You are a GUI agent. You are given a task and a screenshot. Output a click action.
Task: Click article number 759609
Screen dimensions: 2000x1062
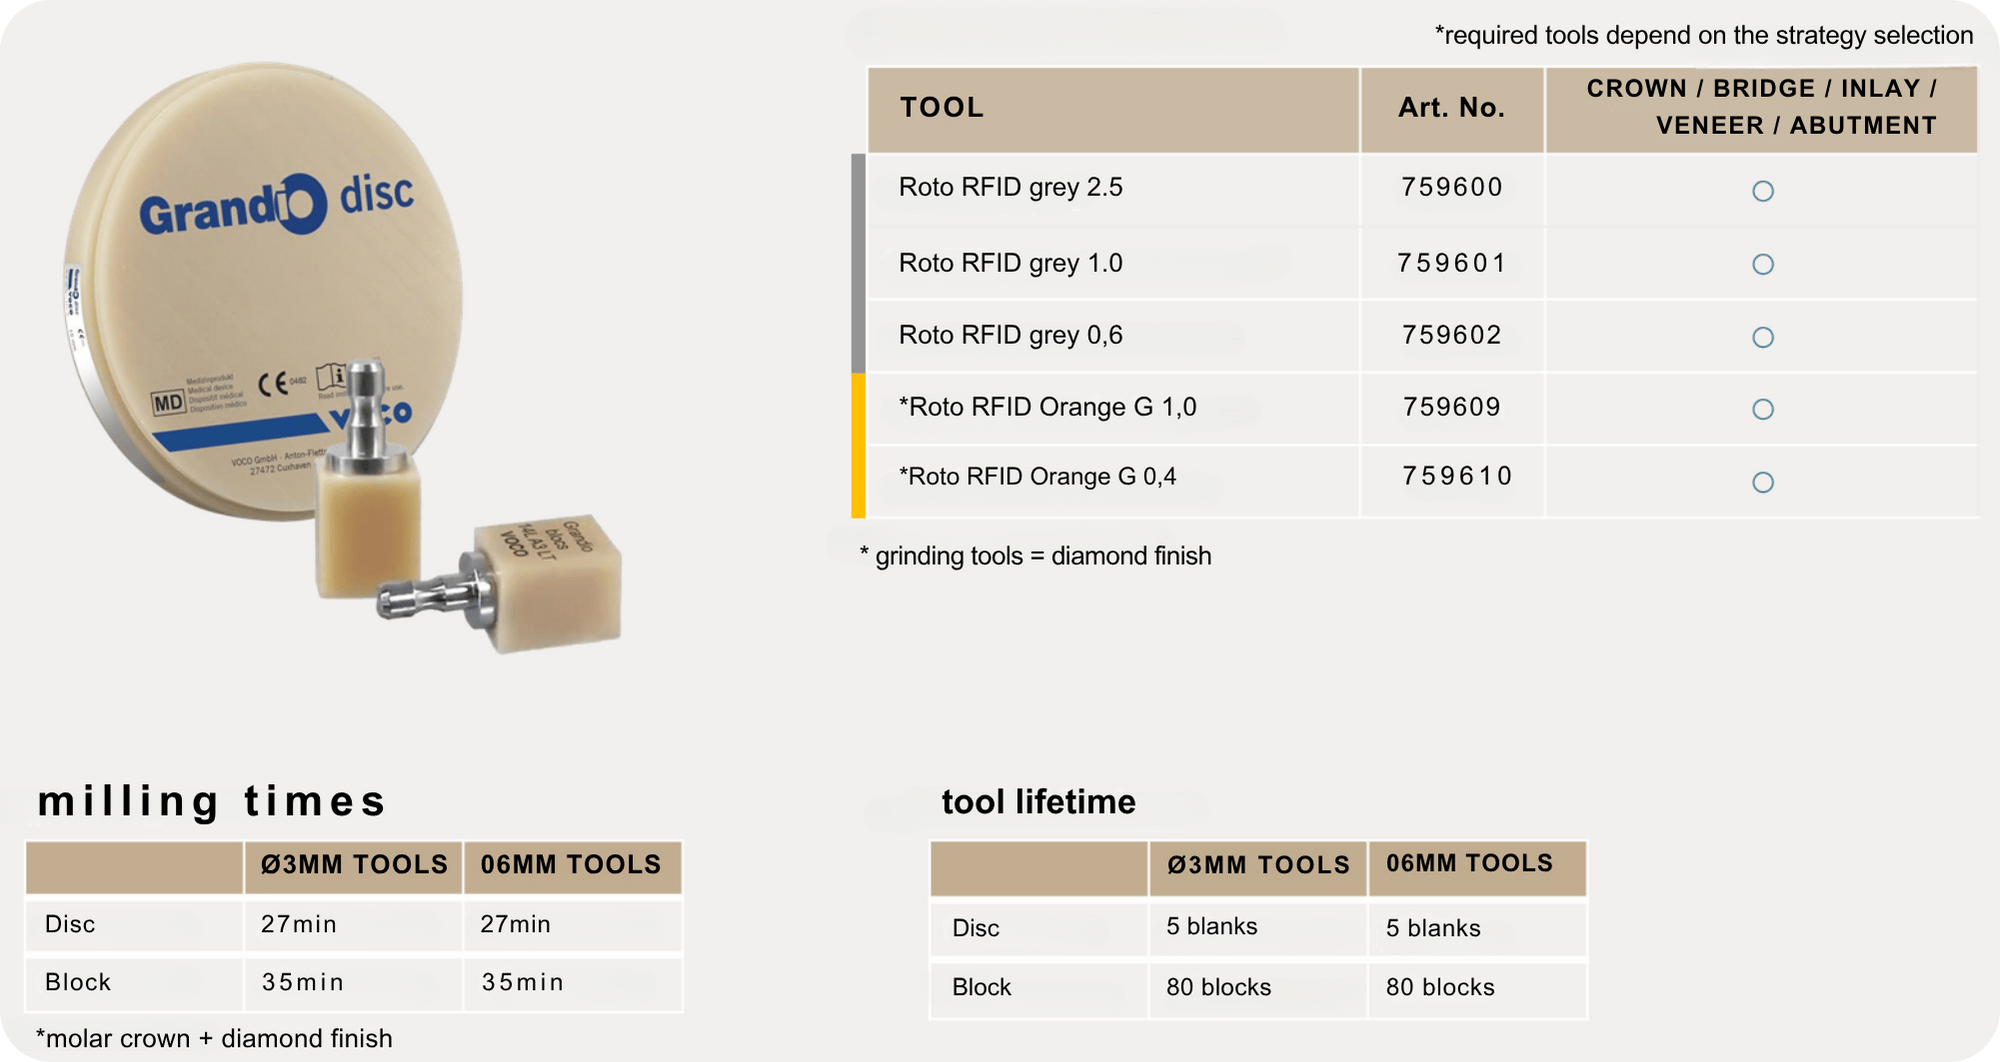(x=1452, y=407)
